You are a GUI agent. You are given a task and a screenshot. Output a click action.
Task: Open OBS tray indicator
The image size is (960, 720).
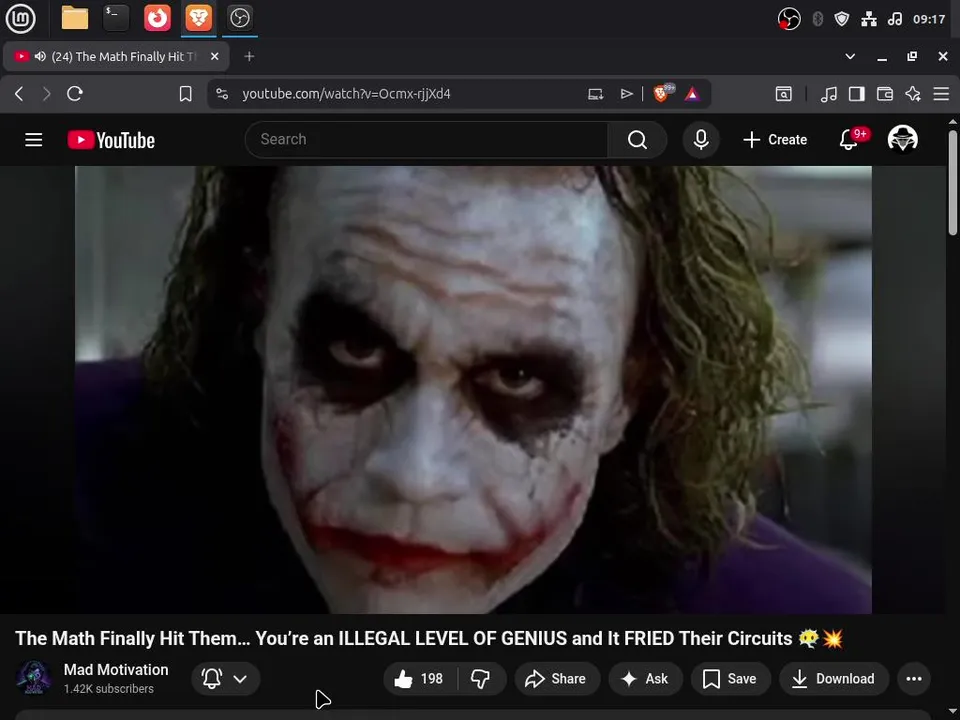tap(789, 19)
